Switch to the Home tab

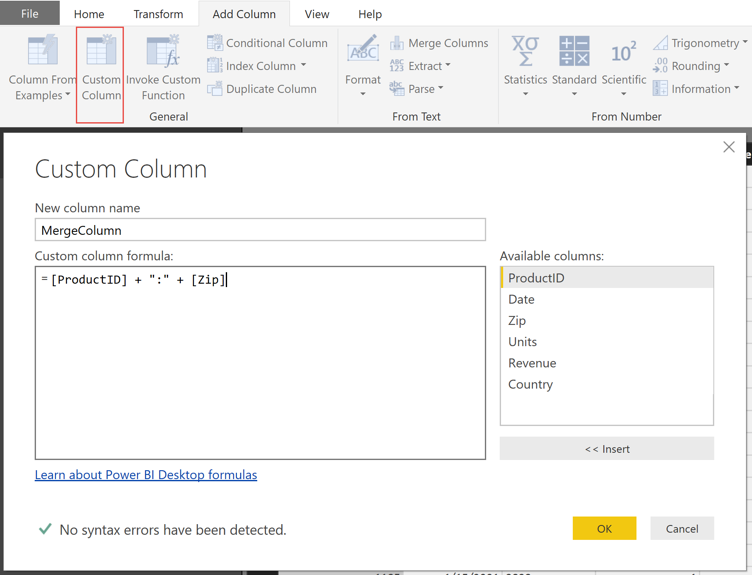89,14
